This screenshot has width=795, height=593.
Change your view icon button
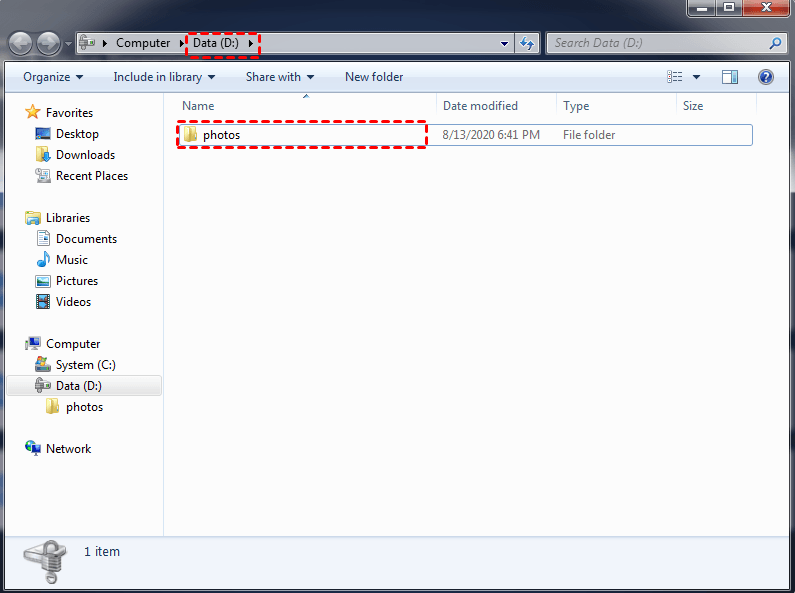[674, 77]
